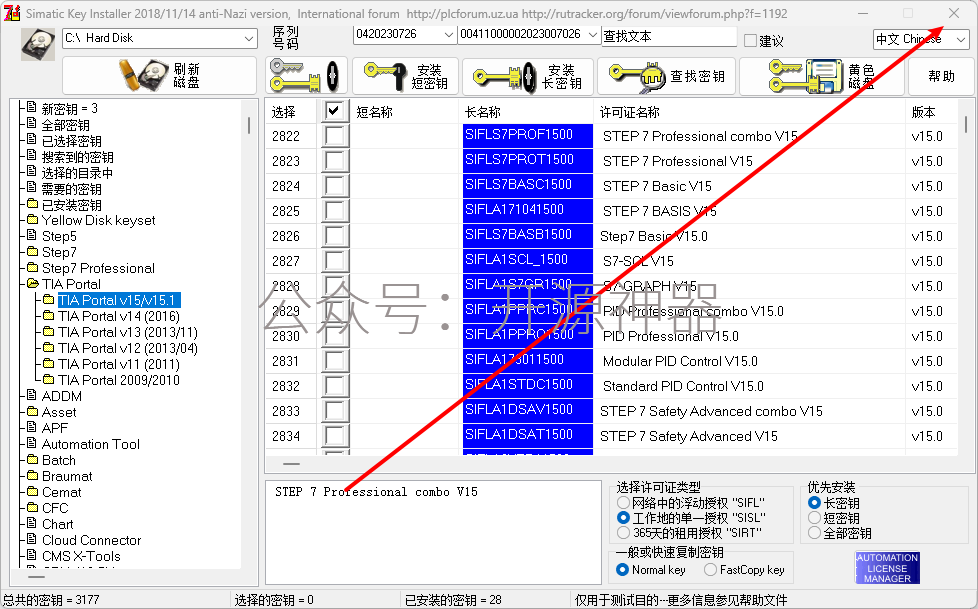Select network floating license SIFL radio
Viewport: 978px width, 609px height.
pyautogui.click(x=623, y=503)
